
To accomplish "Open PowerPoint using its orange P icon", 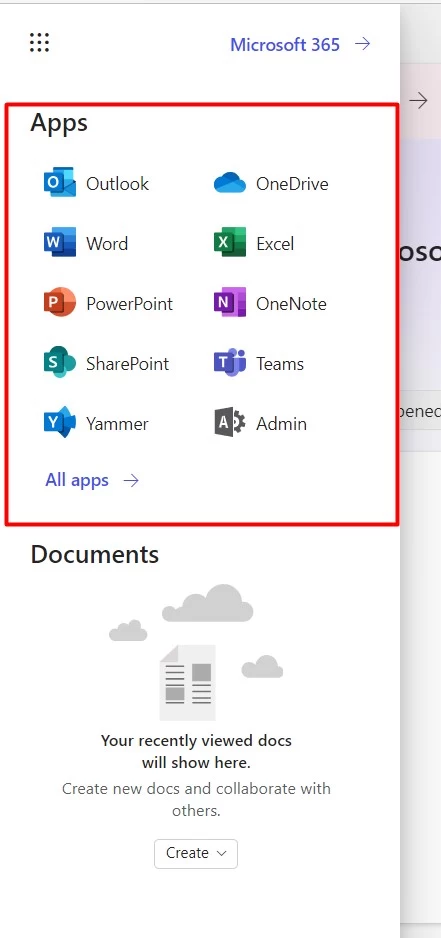I will pyautogui.click(x=60, y=303).
